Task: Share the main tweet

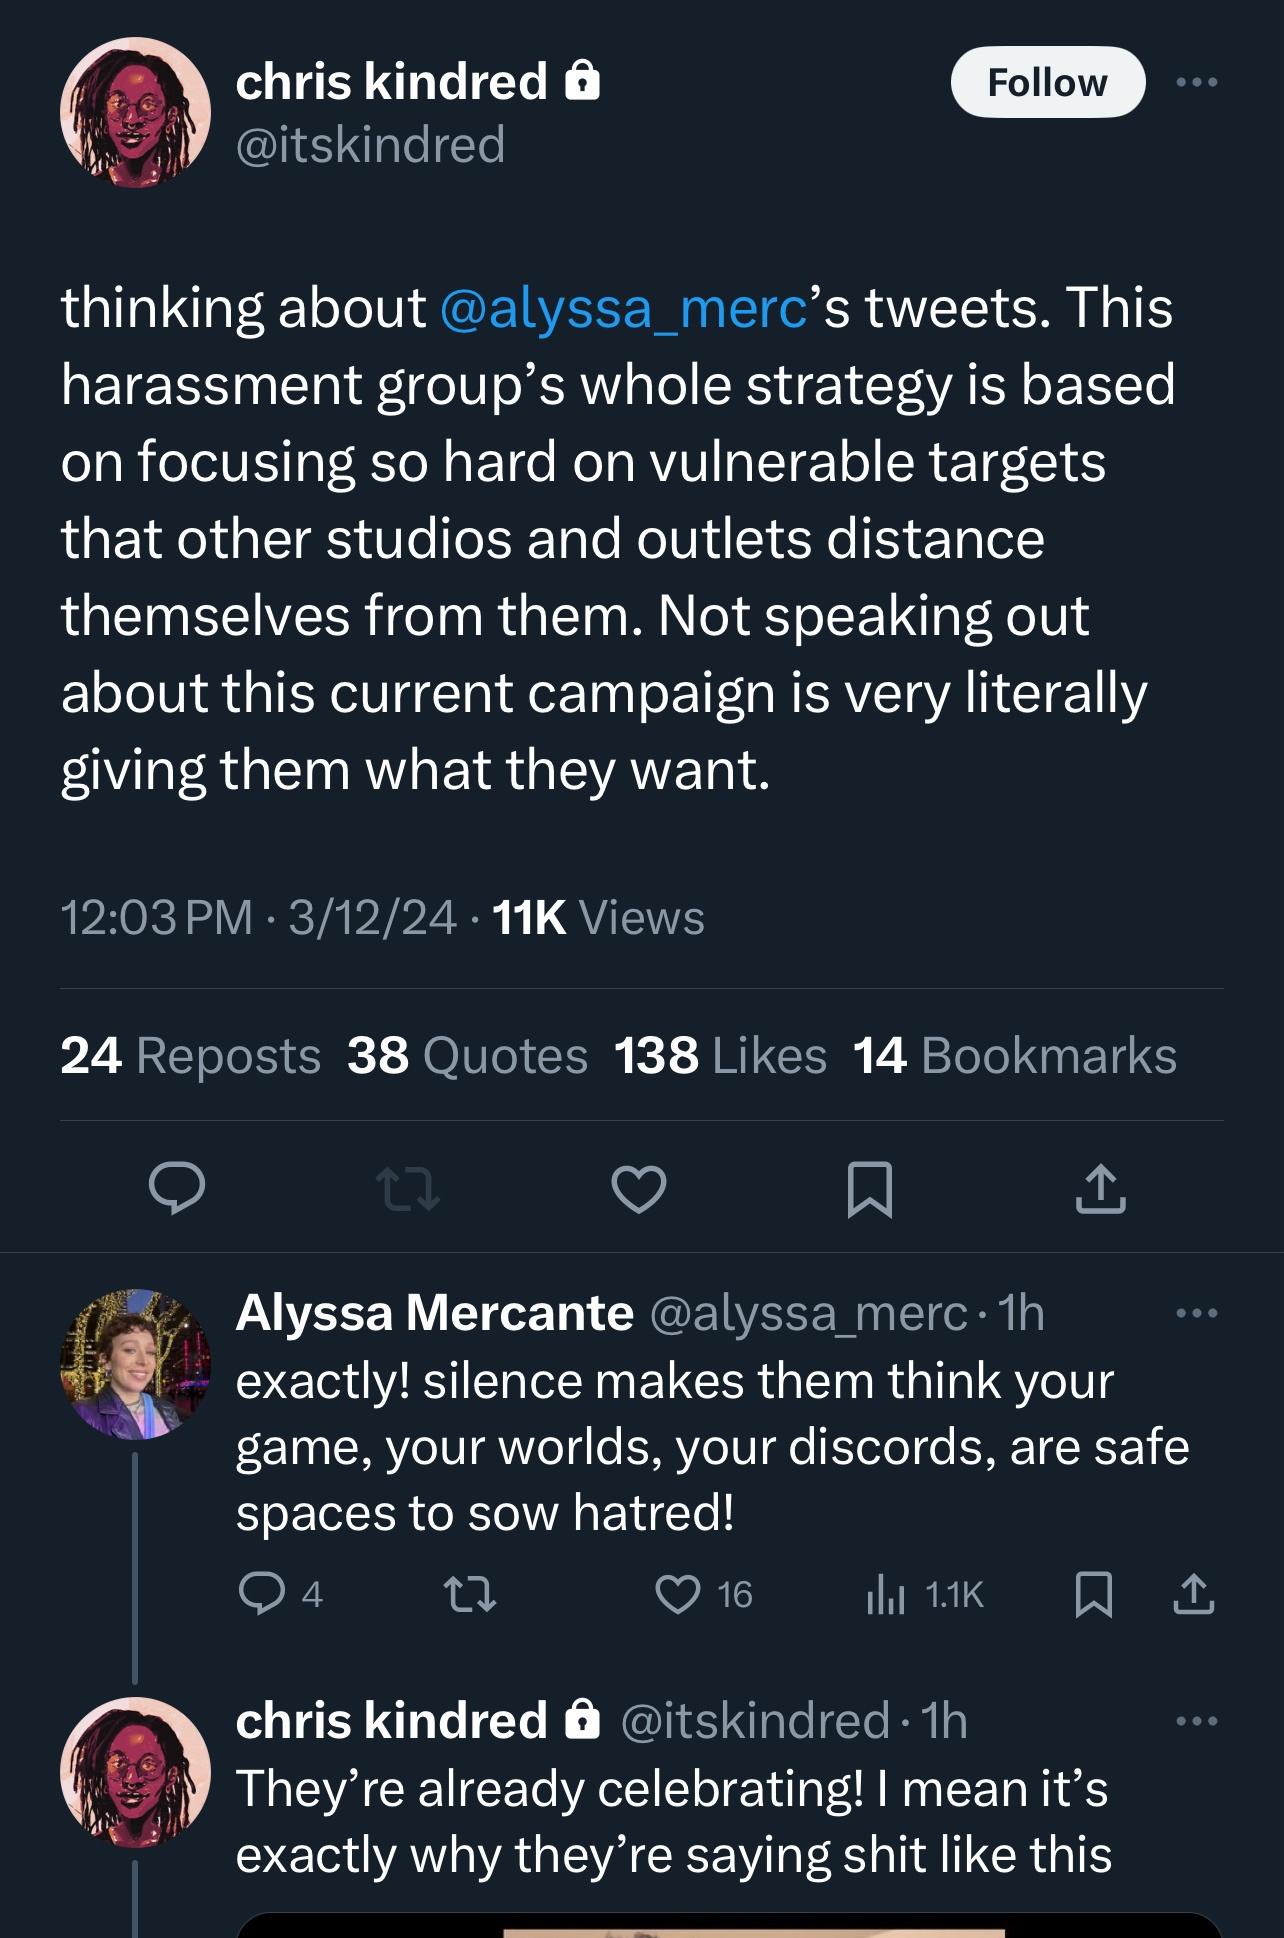Action: 1100,1188
